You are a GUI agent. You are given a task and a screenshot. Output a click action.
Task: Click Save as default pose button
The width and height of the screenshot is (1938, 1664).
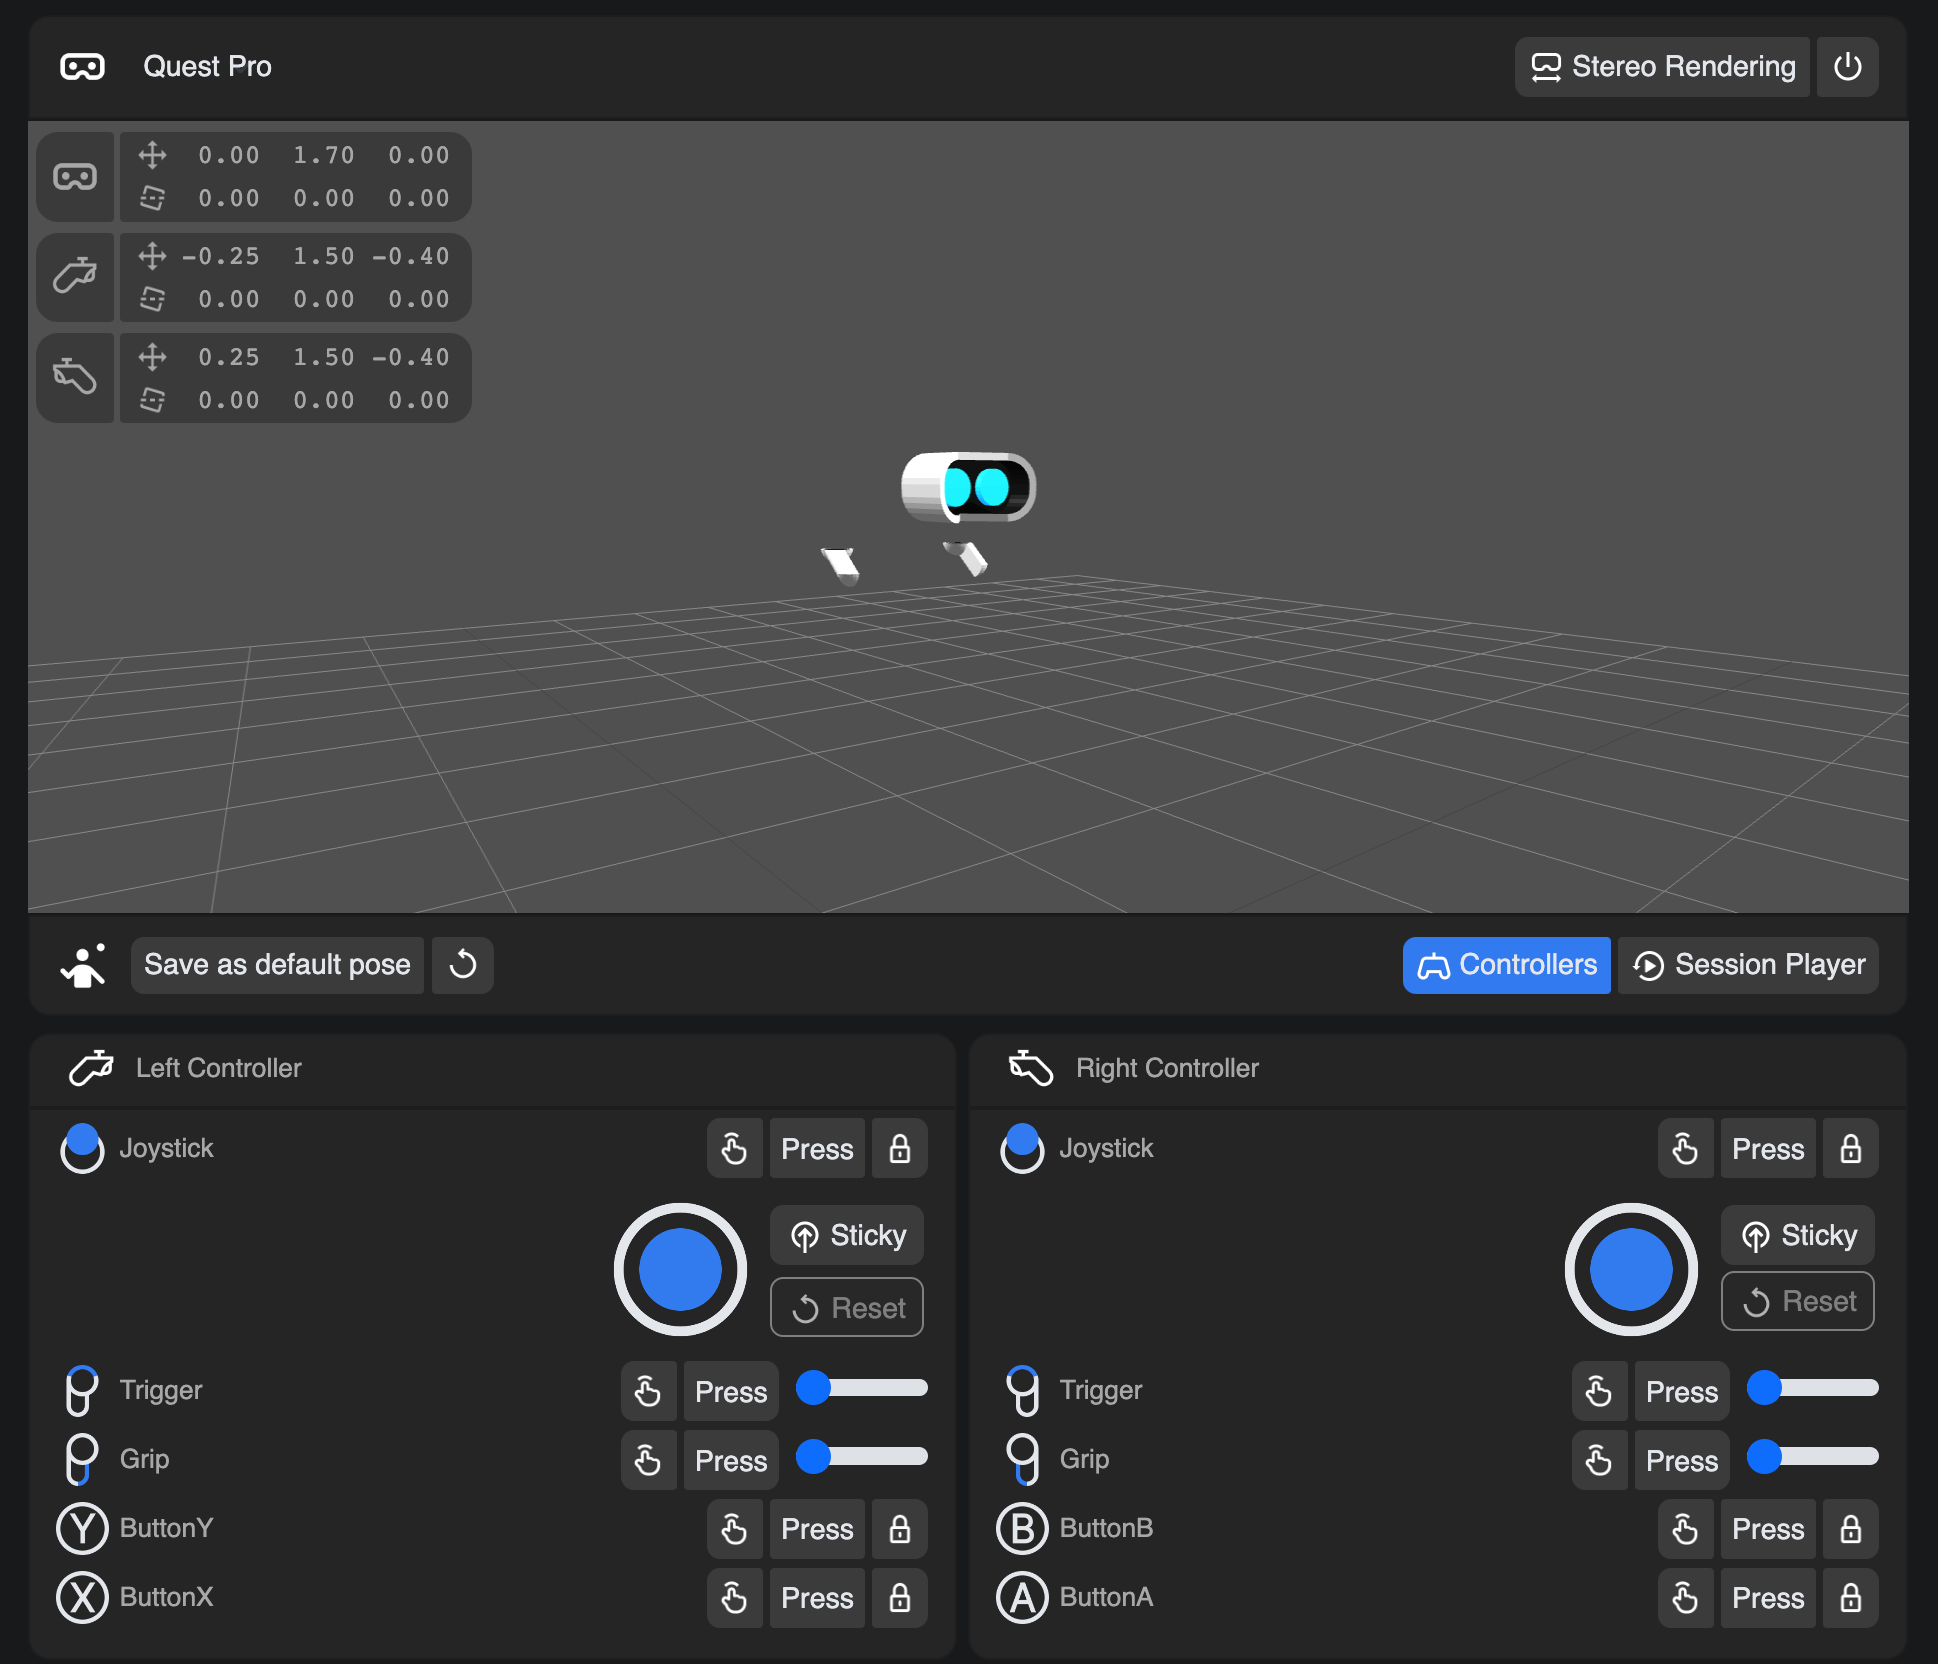275,964
